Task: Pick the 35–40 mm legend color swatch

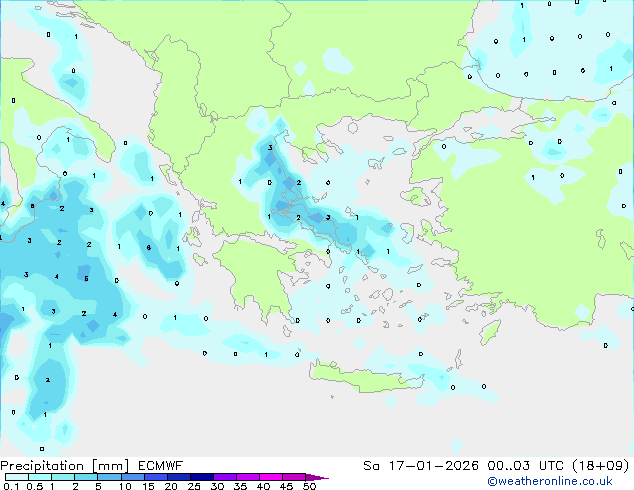Action: click(248, 477)
